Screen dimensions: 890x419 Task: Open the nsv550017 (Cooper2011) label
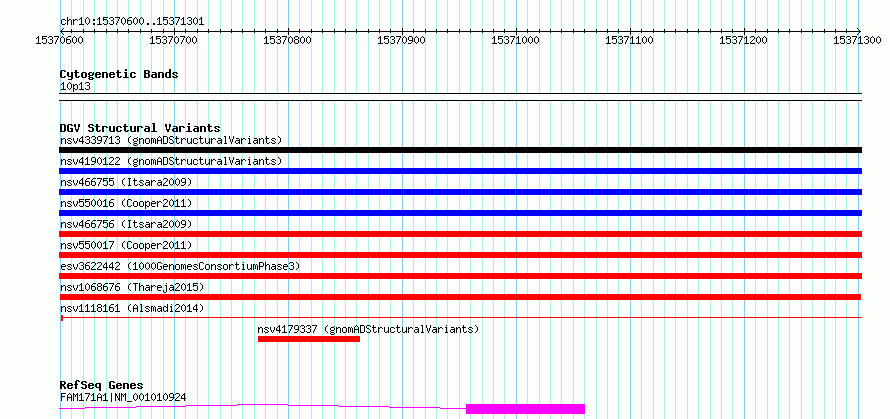click(x=126, y=245)
